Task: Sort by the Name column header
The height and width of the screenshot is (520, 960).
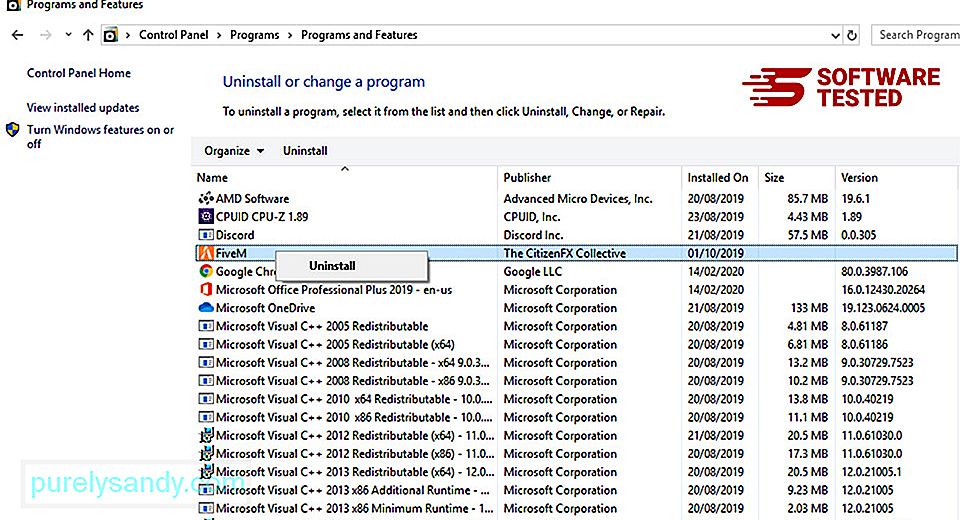Action: tap(212, 178)
